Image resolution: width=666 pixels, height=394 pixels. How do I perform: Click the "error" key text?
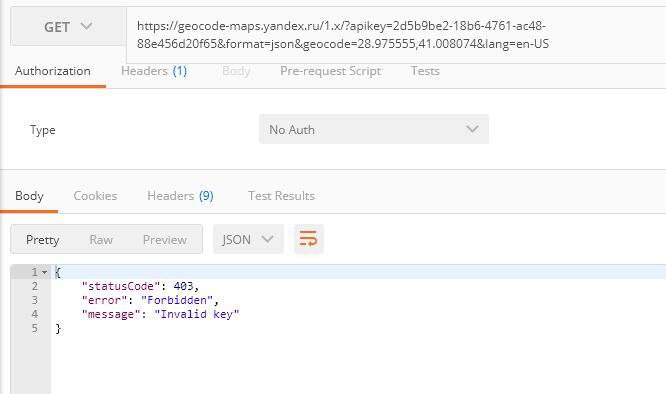pyautogui.click(x=104, y=300)
